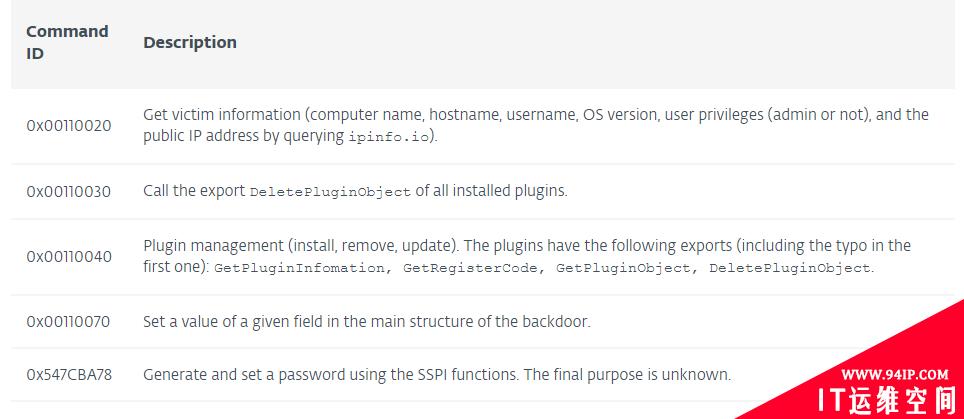Select command ID 0x00110030 cell
The height and width of the screenshot is (419, 964).
pyautogui.click(x=69, y=192)
